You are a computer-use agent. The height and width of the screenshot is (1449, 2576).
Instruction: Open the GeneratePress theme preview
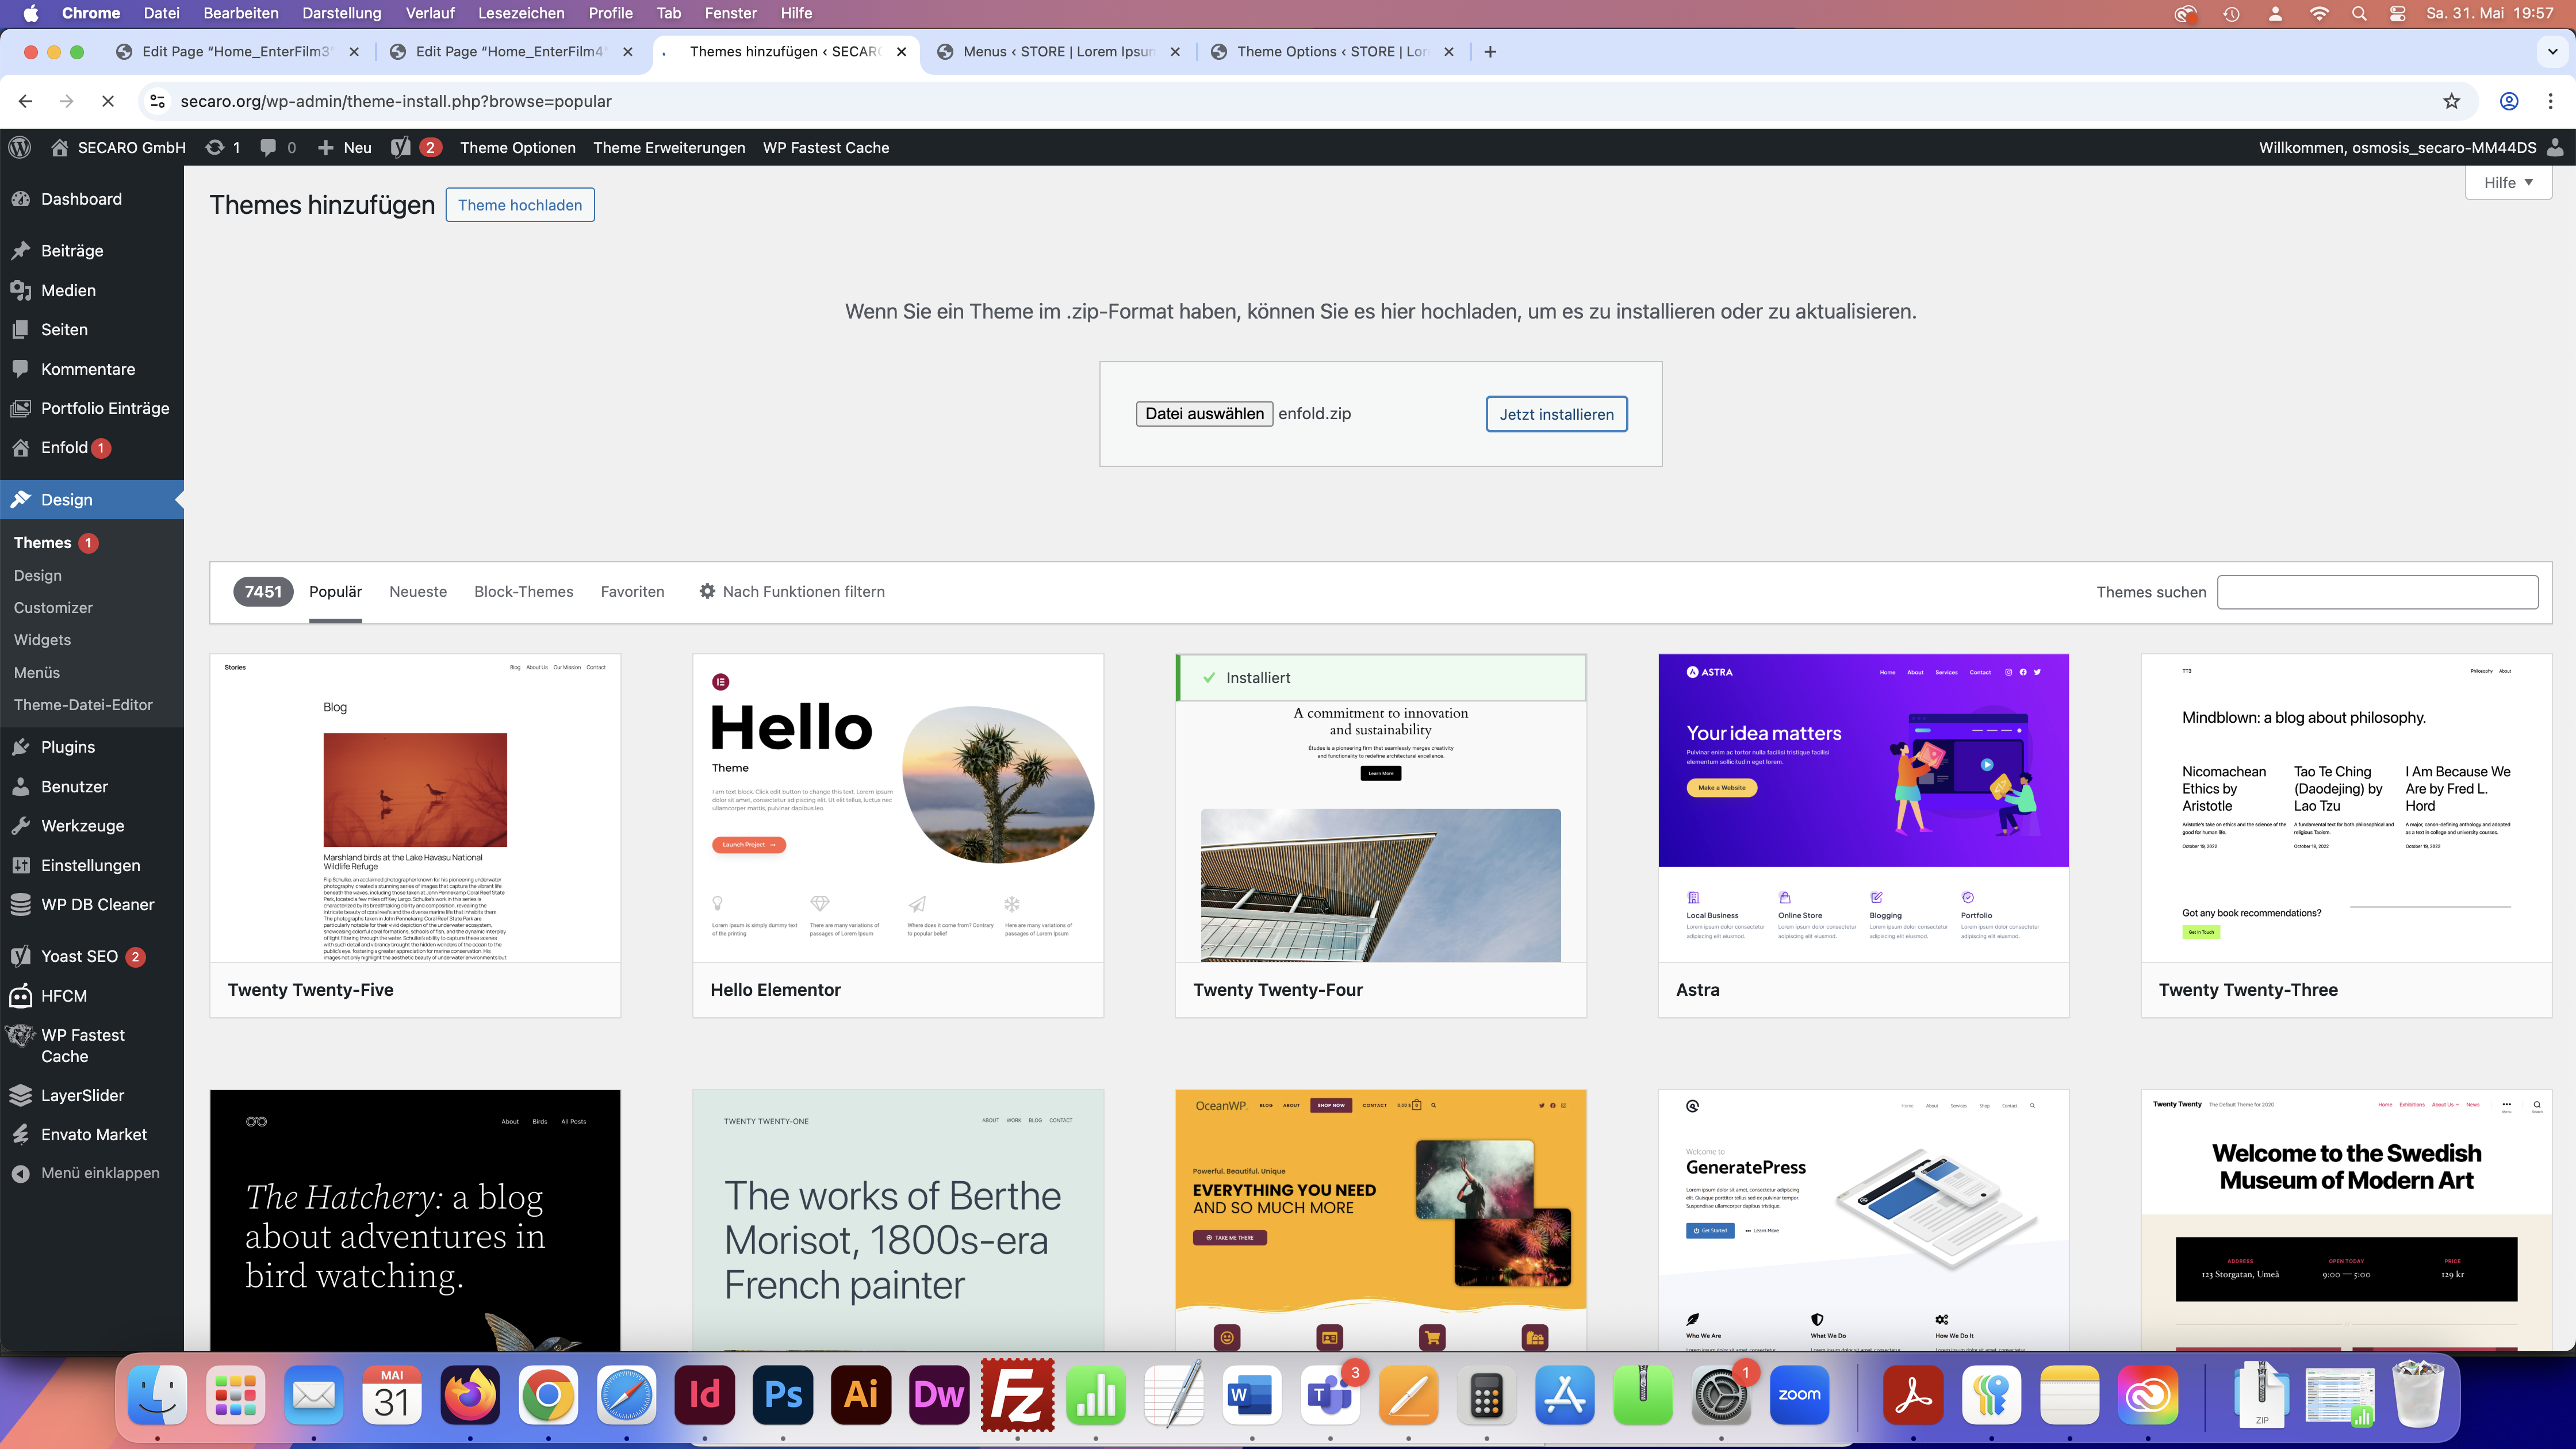coord(1863,1220)
